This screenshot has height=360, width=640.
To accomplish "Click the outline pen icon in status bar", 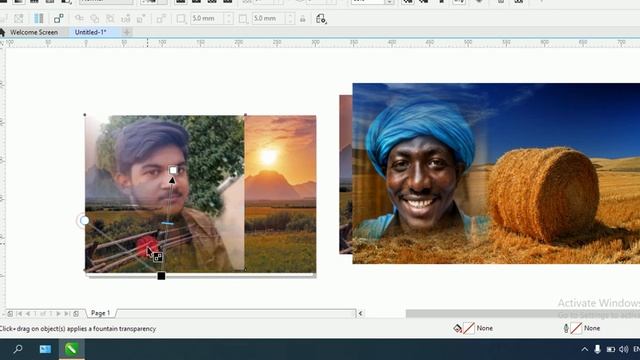I will [566, 328].
